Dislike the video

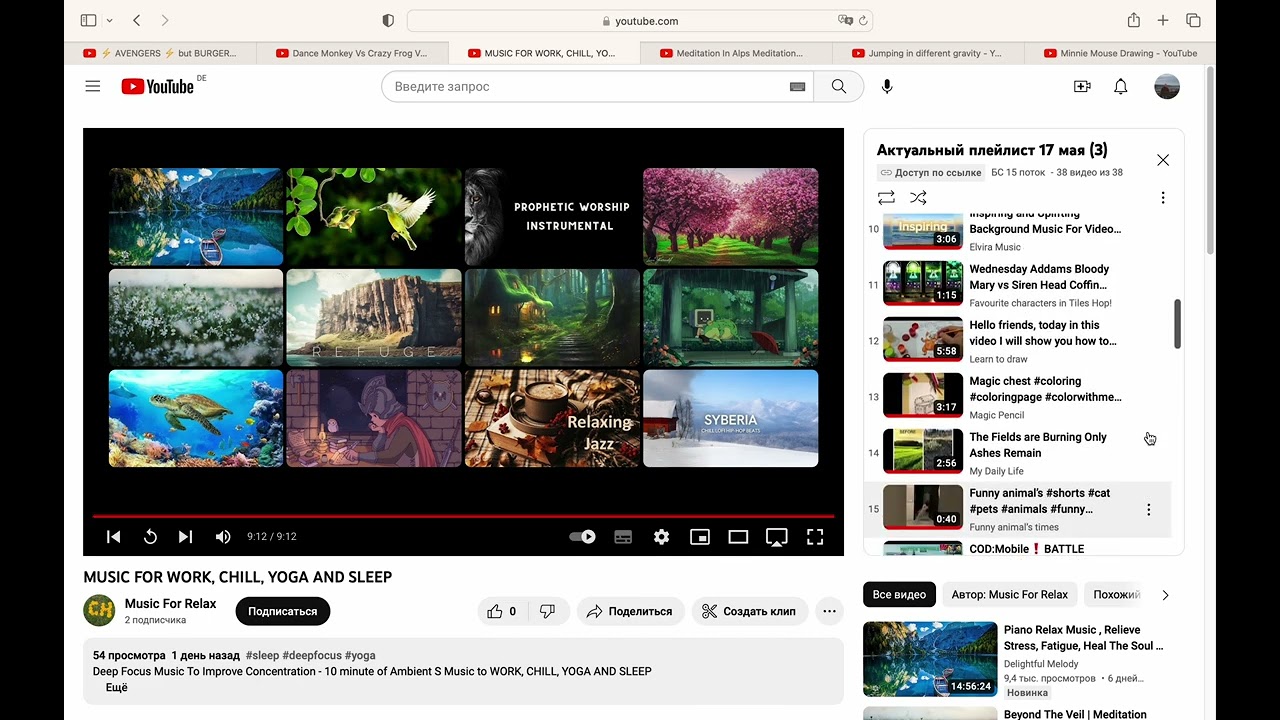coord(548,611)
